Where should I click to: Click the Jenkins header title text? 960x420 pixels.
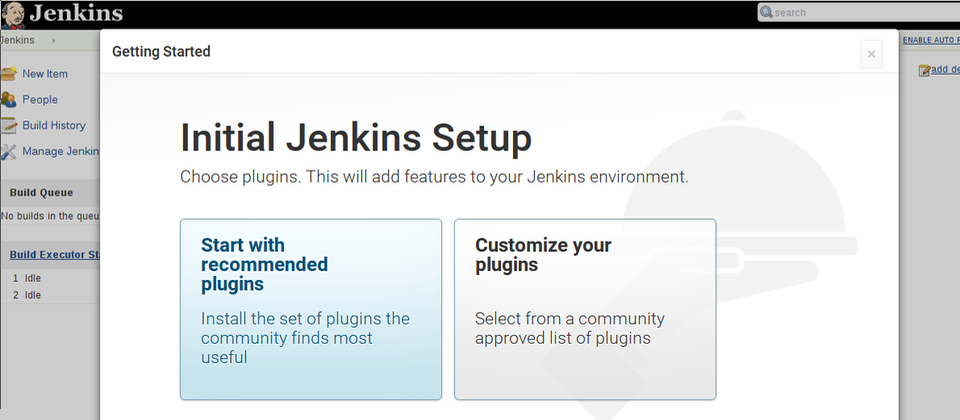click(x=76, y=13)
